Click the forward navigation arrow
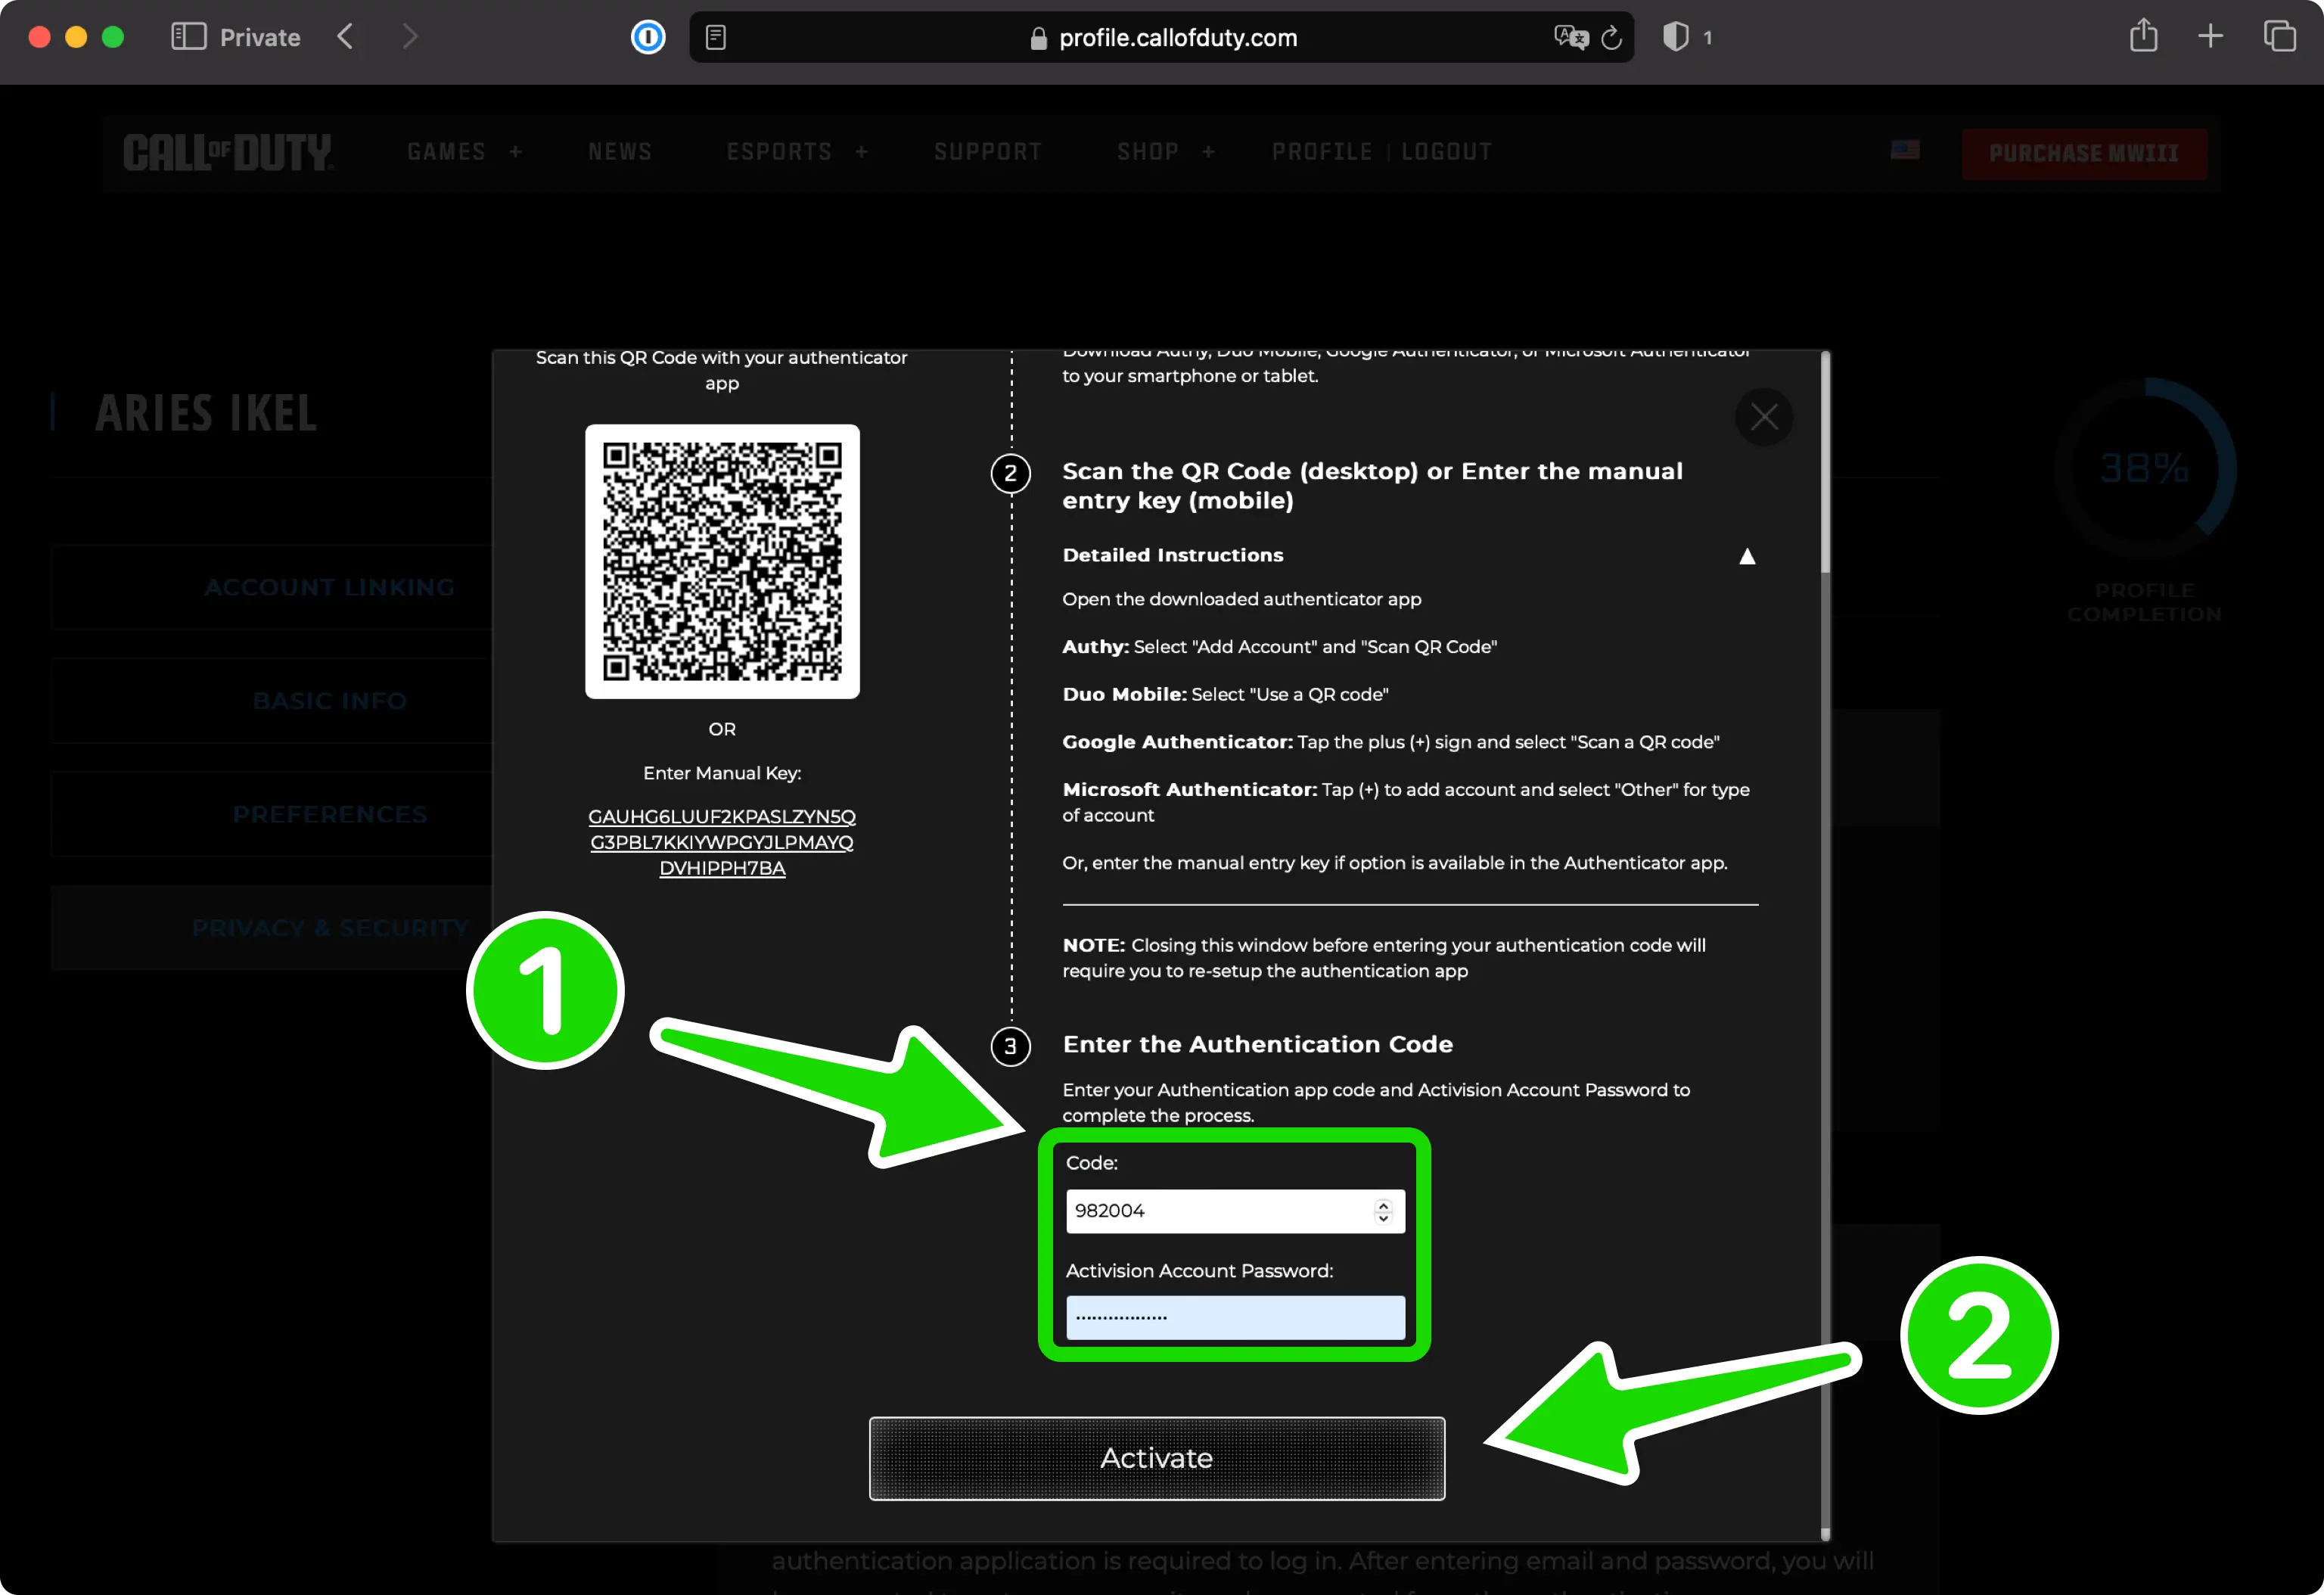This screenshot has width=2324, height=1595. click(409, 37)
